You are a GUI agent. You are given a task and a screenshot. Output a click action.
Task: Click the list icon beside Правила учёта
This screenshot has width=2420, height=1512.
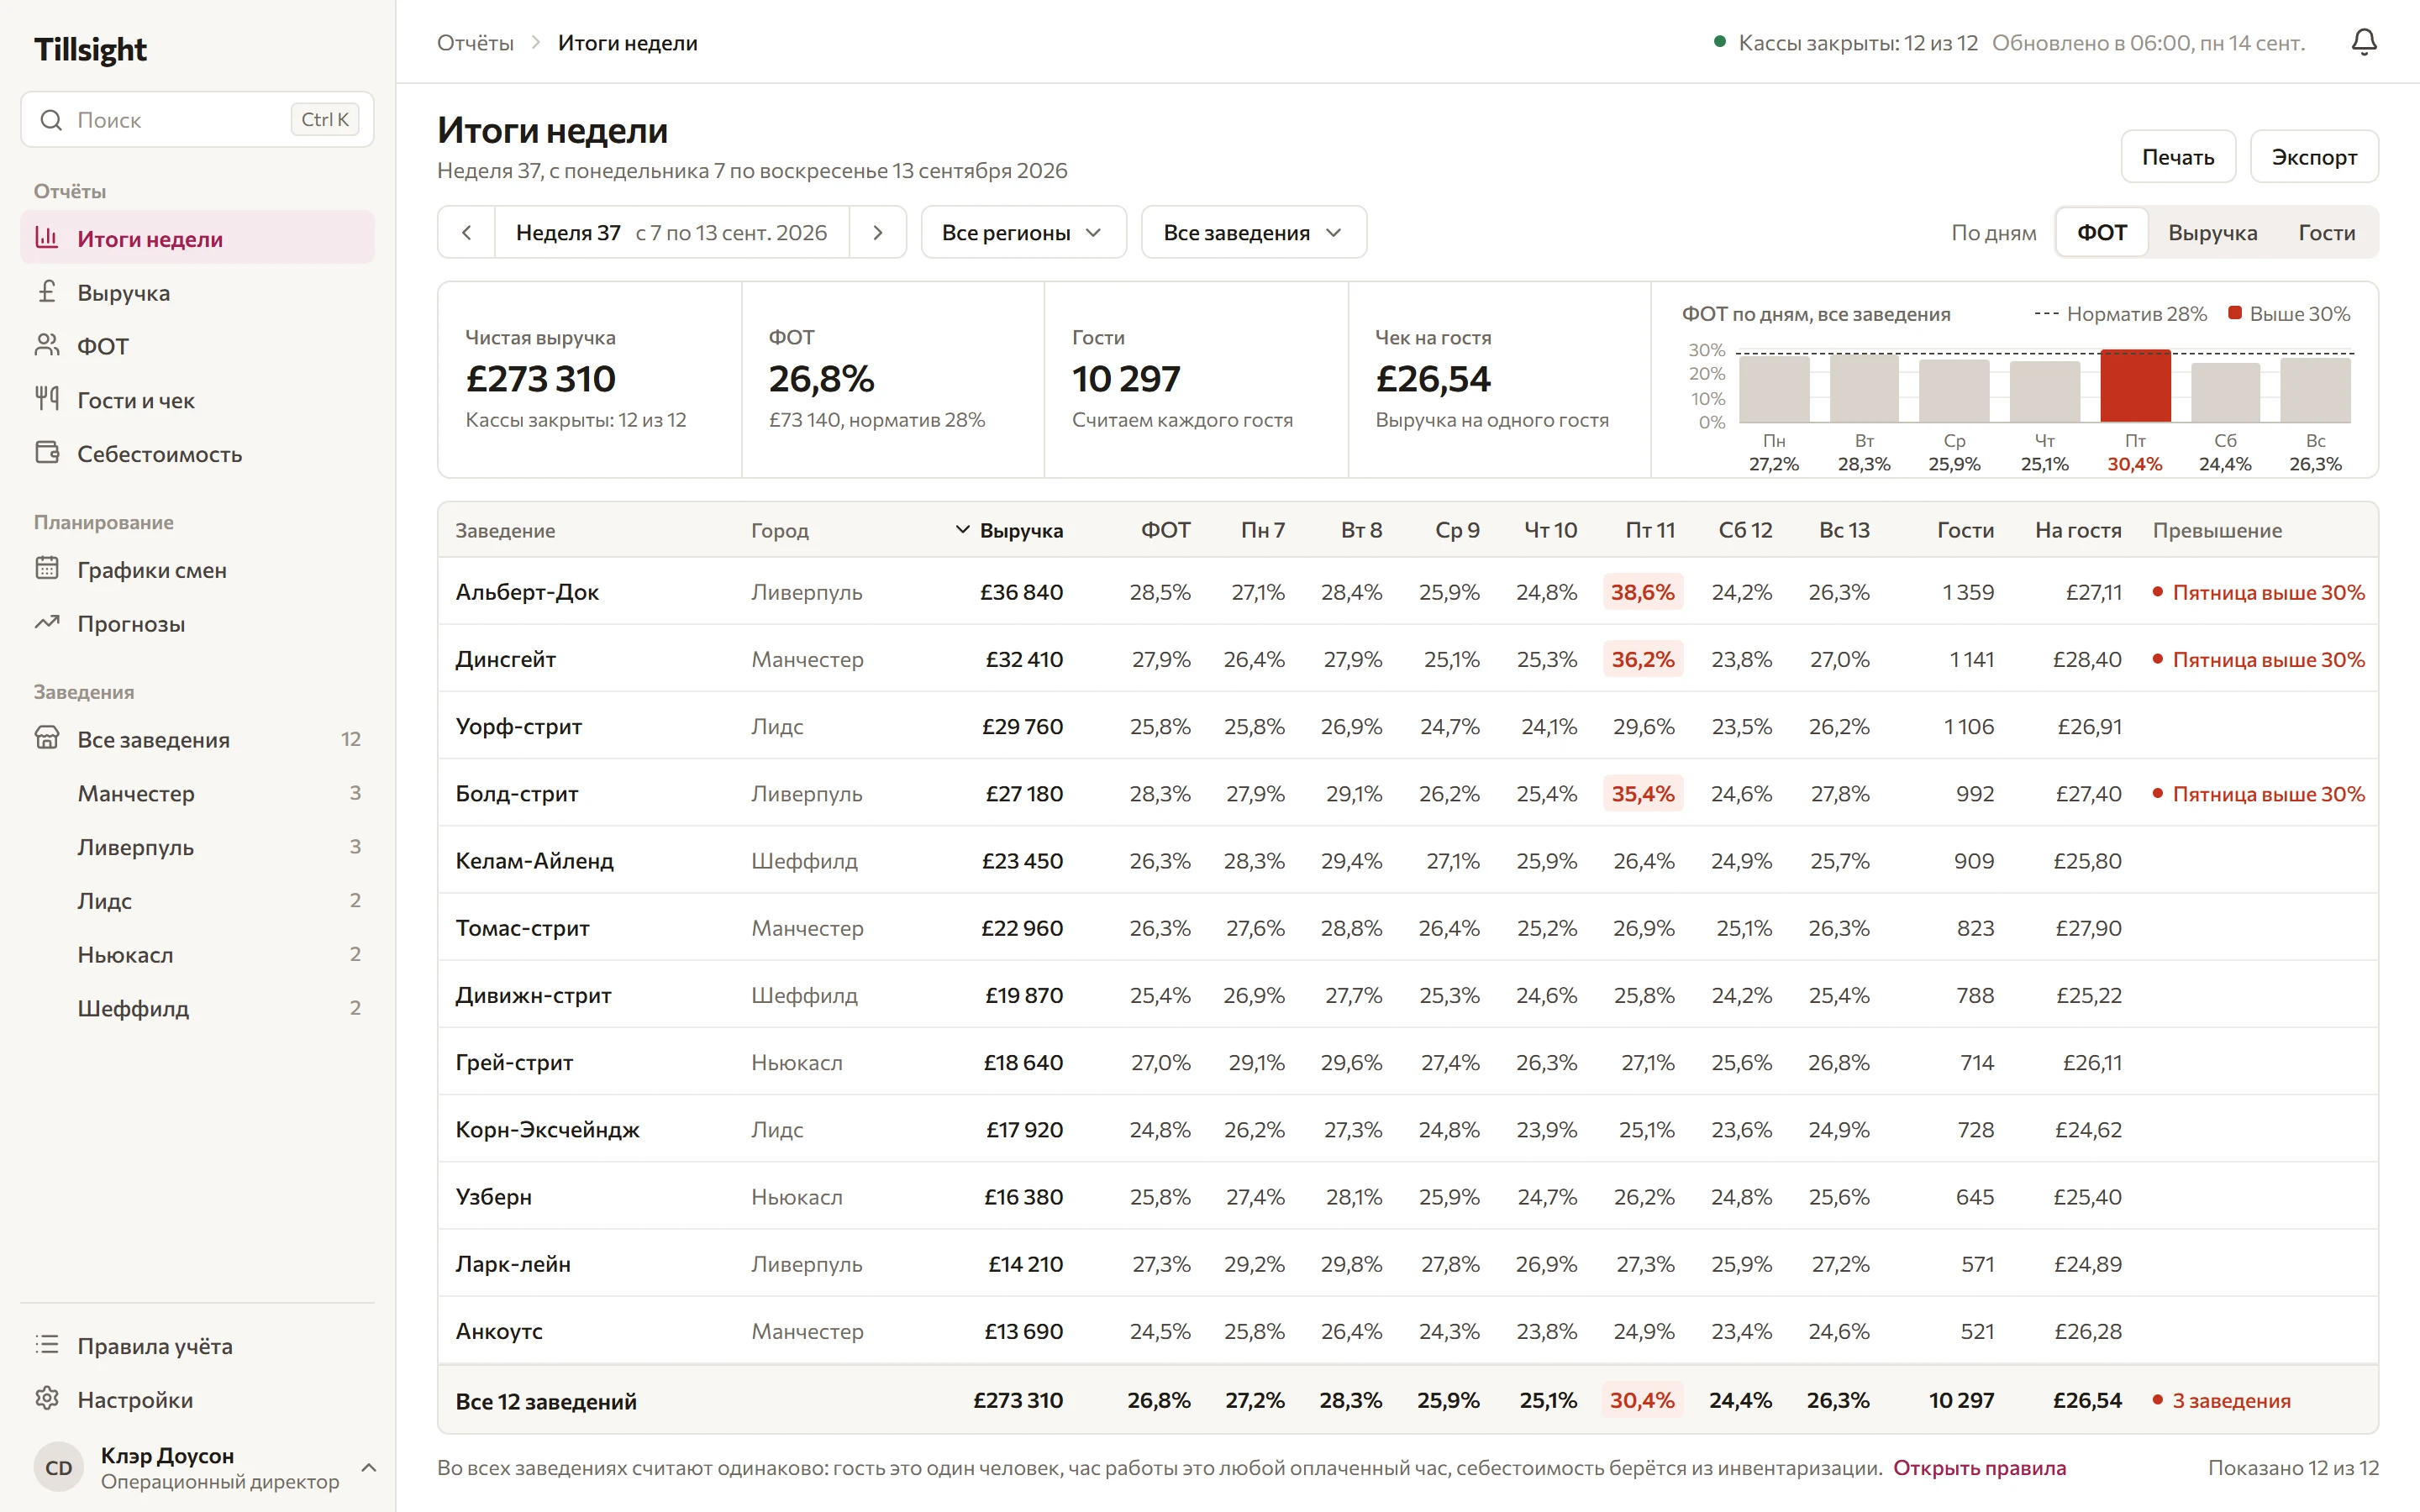[47, 1345]
